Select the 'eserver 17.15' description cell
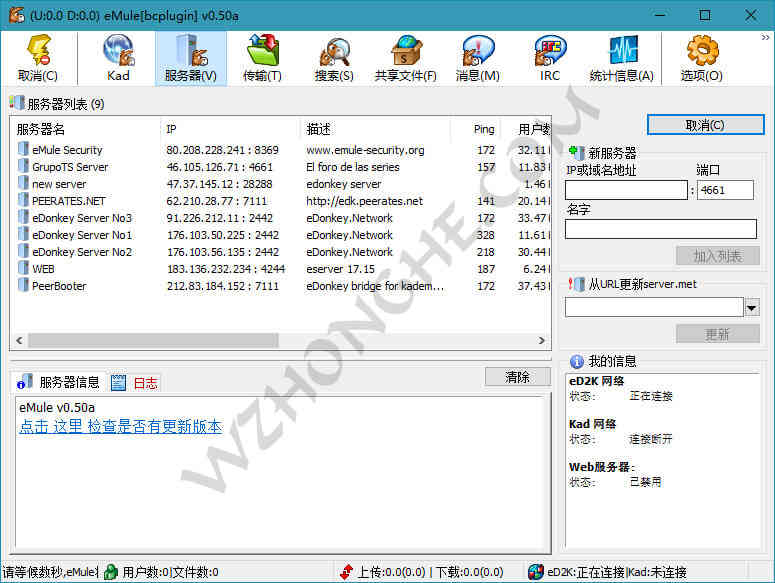 [340, 269]
